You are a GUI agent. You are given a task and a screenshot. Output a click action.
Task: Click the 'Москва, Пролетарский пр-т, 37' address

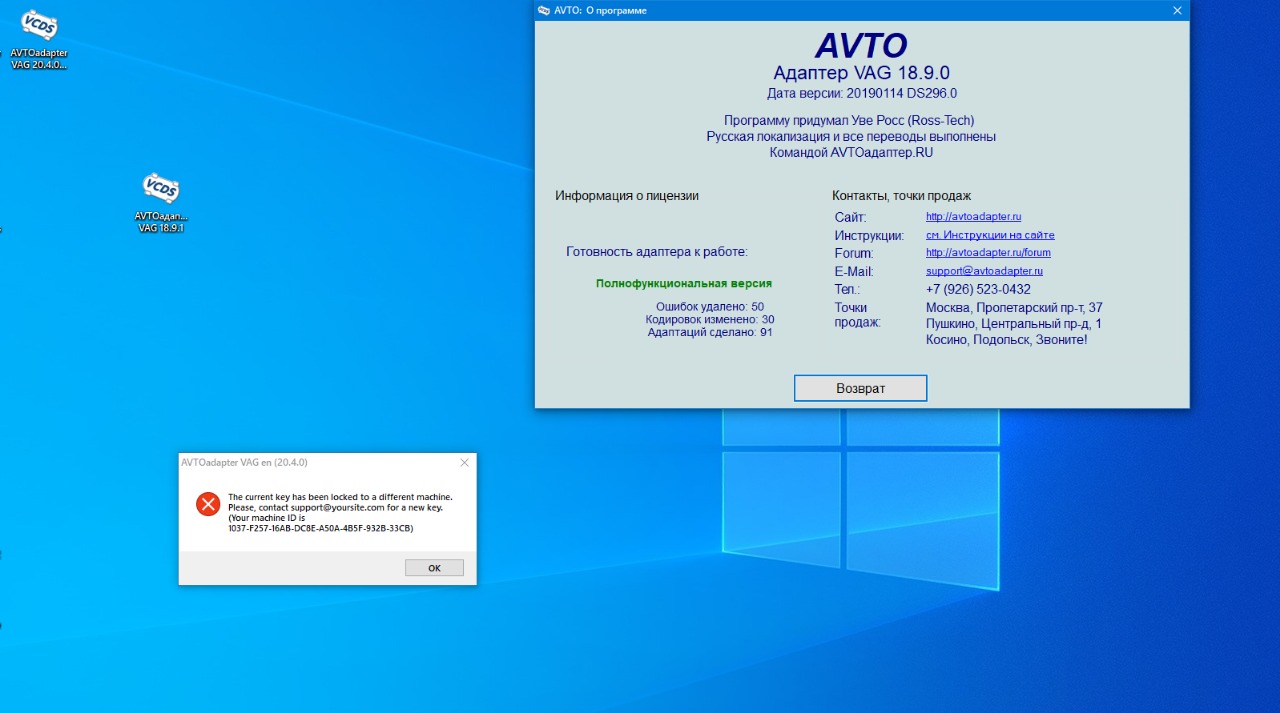pyautogui.click(x=1014, y=307)
